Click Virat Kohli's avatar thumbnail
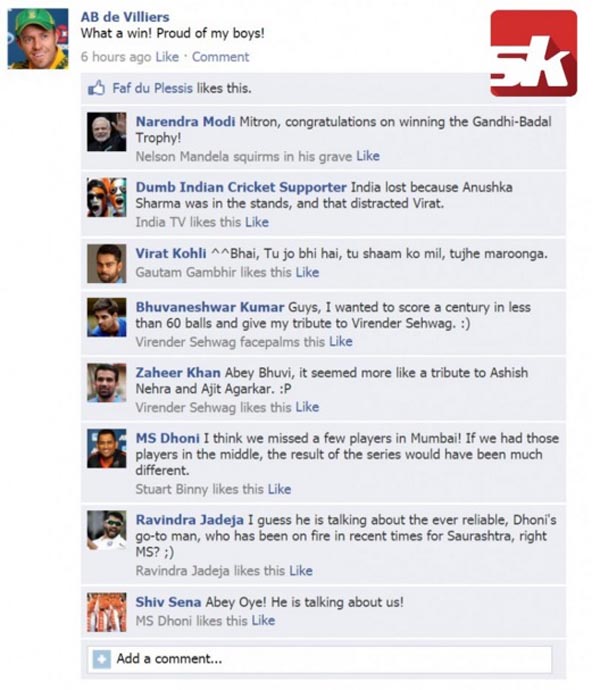This screenshot has width=600, height=690. pos(107,264)
